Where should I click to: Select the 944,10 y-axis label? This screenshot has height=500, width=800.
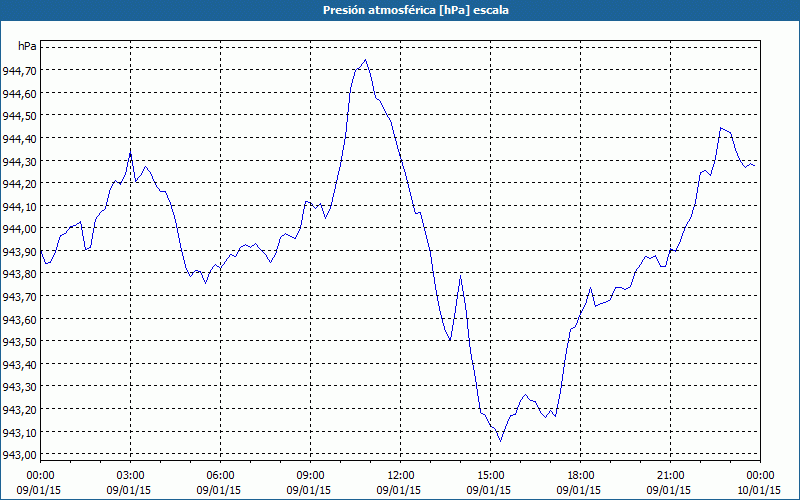pos(19,207)
